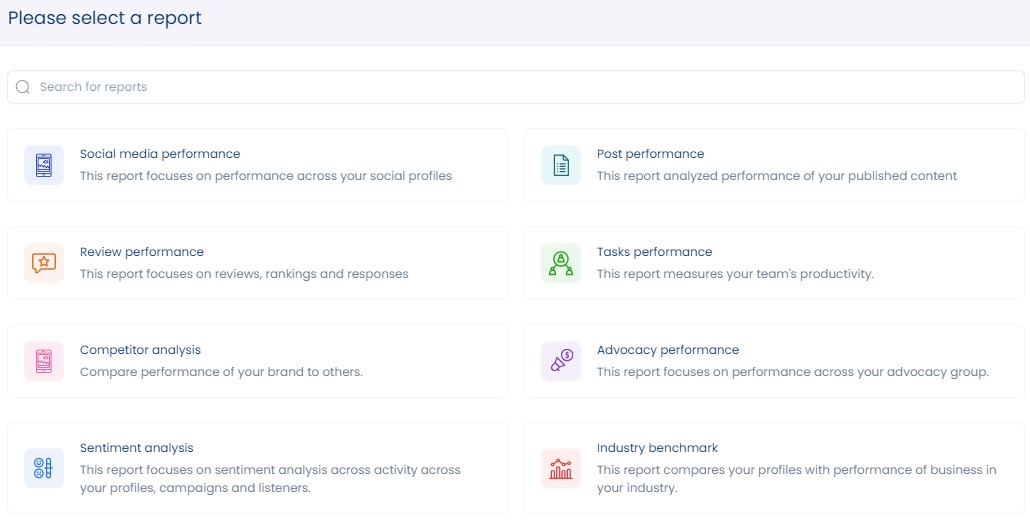Click 'This report measures your team's productivity' text
Image resolution: width=1030 pixels, height=520 pixels.
[735, 274]
